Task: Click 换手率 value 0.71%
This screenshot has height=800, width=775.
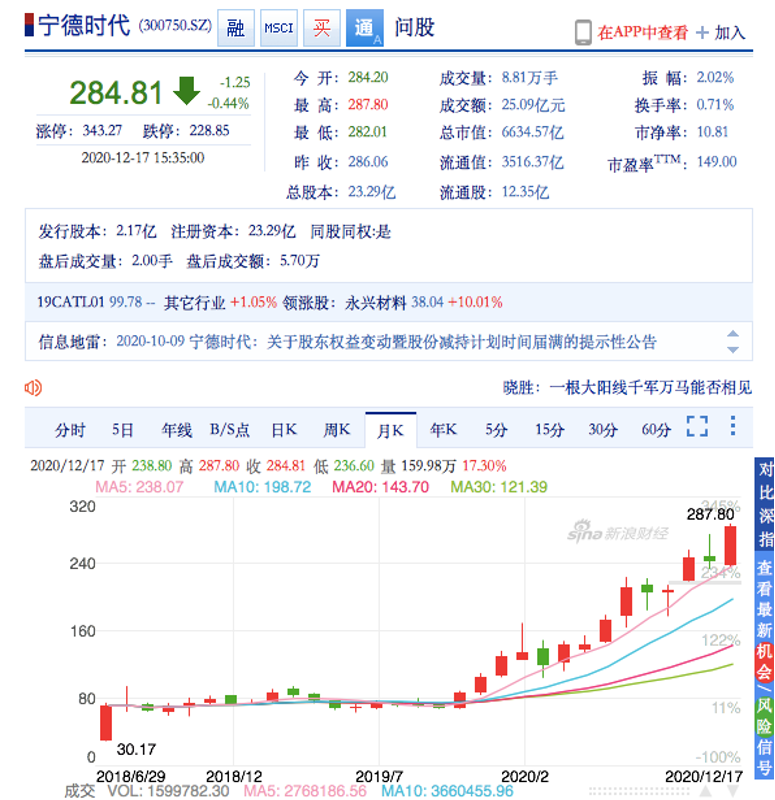Action: click(x=715, y=105)
